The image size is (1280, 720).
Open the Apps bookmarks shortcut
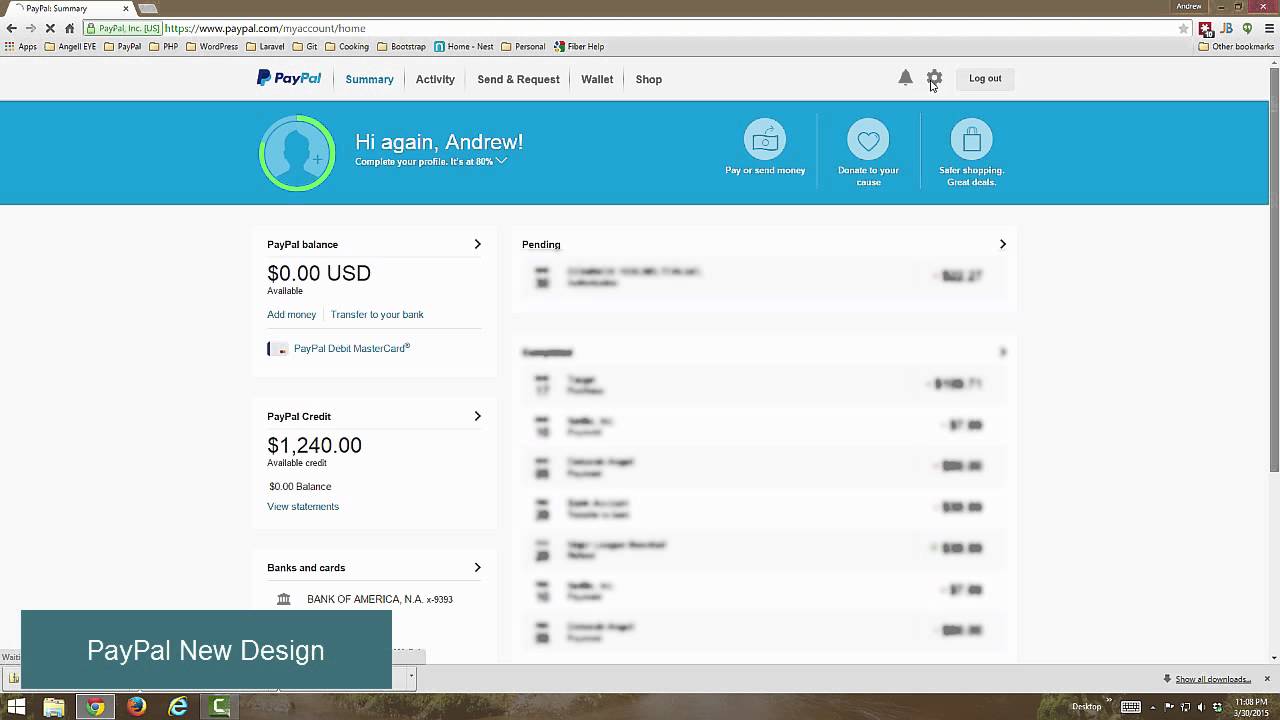pyautogui.click(x=21, y=46)
